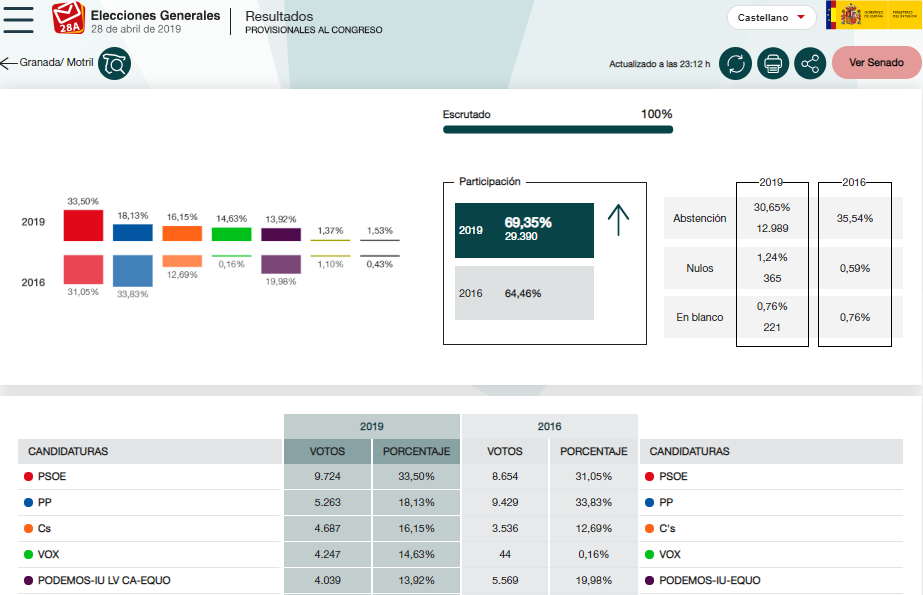Screen dimensions: 923x595
Task: Open the hamburger menu
Action: 19,18
